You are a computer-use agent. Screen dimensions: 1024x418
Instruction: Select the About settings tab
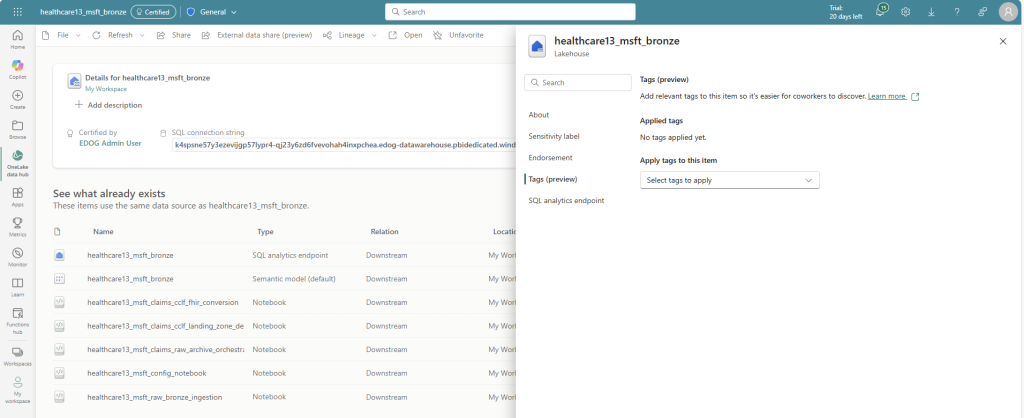point(539,115)
